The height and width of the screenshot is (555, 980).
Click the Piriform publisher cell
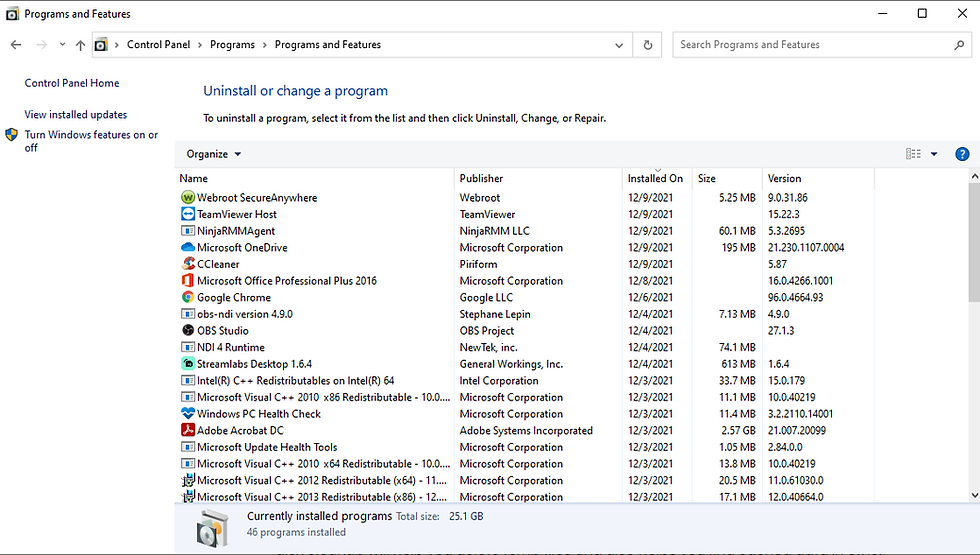(x=479, y=264)
